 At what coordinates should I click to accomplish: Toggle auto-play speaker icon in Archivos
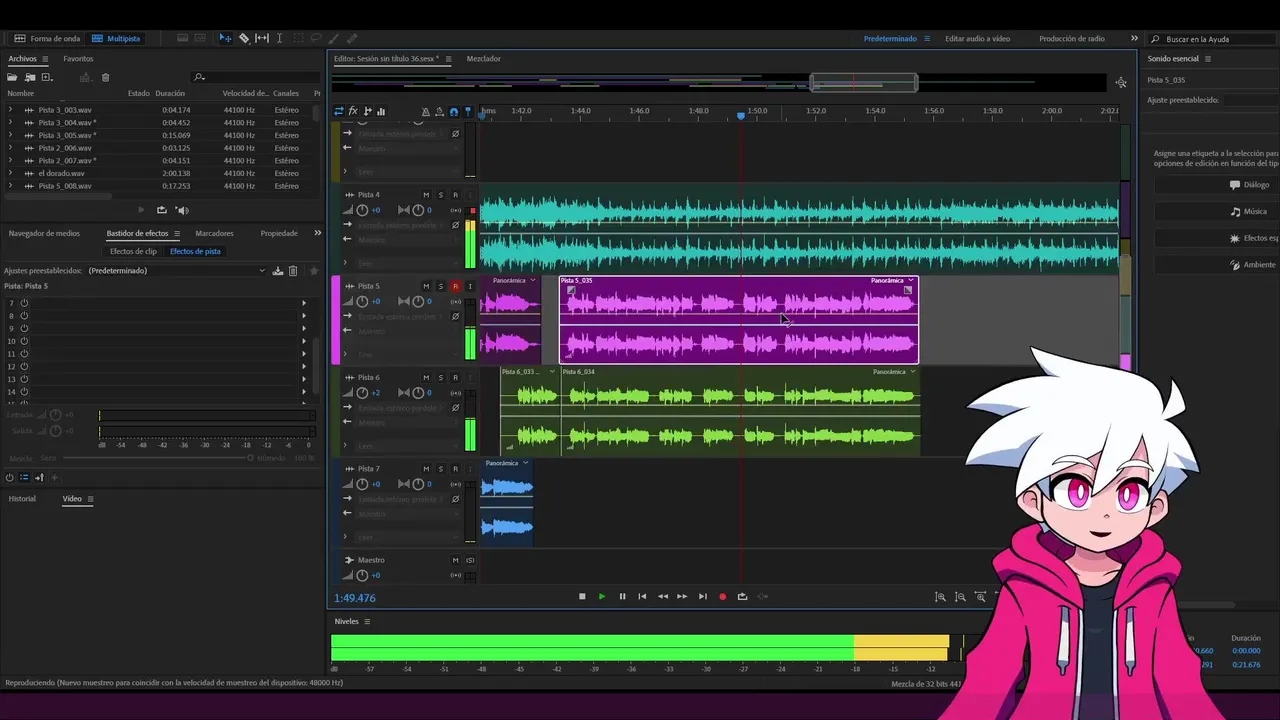coord(182,210)
